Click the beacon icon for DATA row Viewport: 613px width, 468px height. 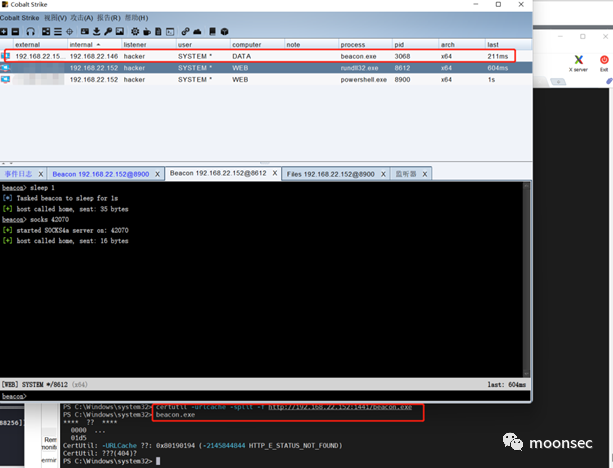point(5,56)
